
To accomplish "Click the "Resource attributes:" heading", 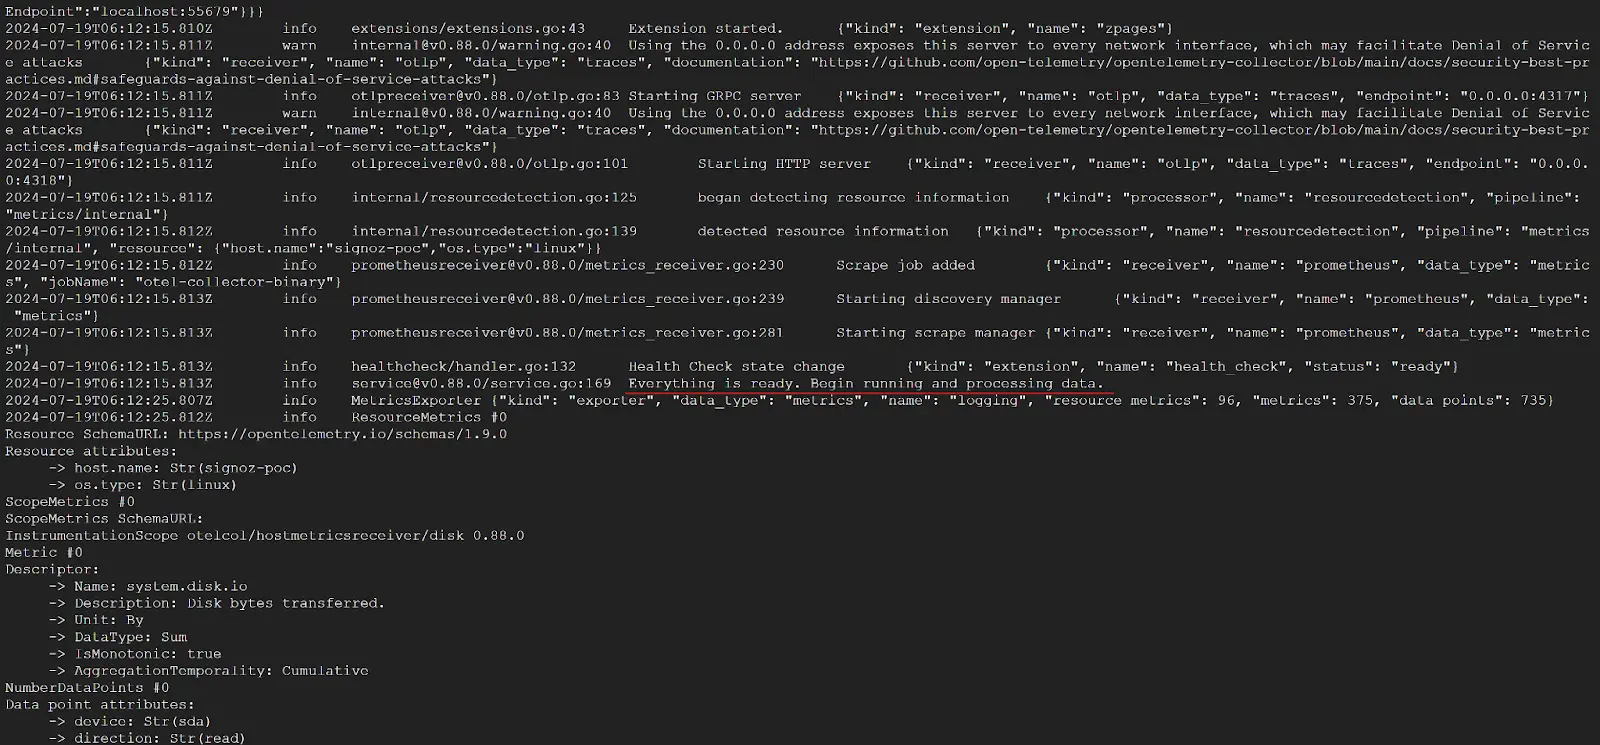I will (x=91, y=451).
